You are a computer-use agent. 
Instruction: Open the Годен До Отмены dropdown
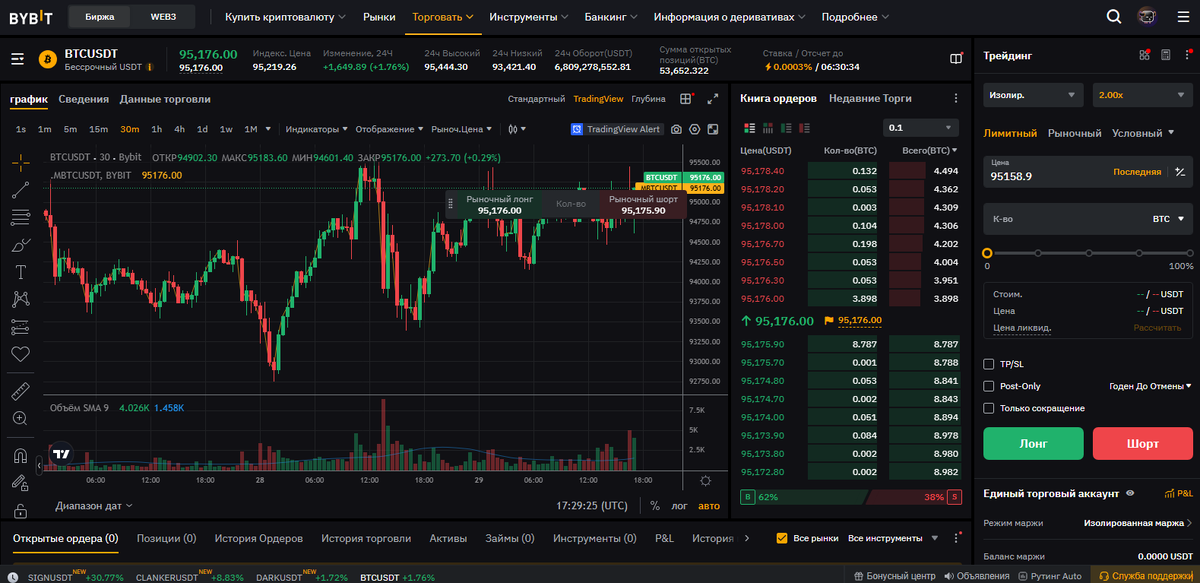(x=1151, y=386)
